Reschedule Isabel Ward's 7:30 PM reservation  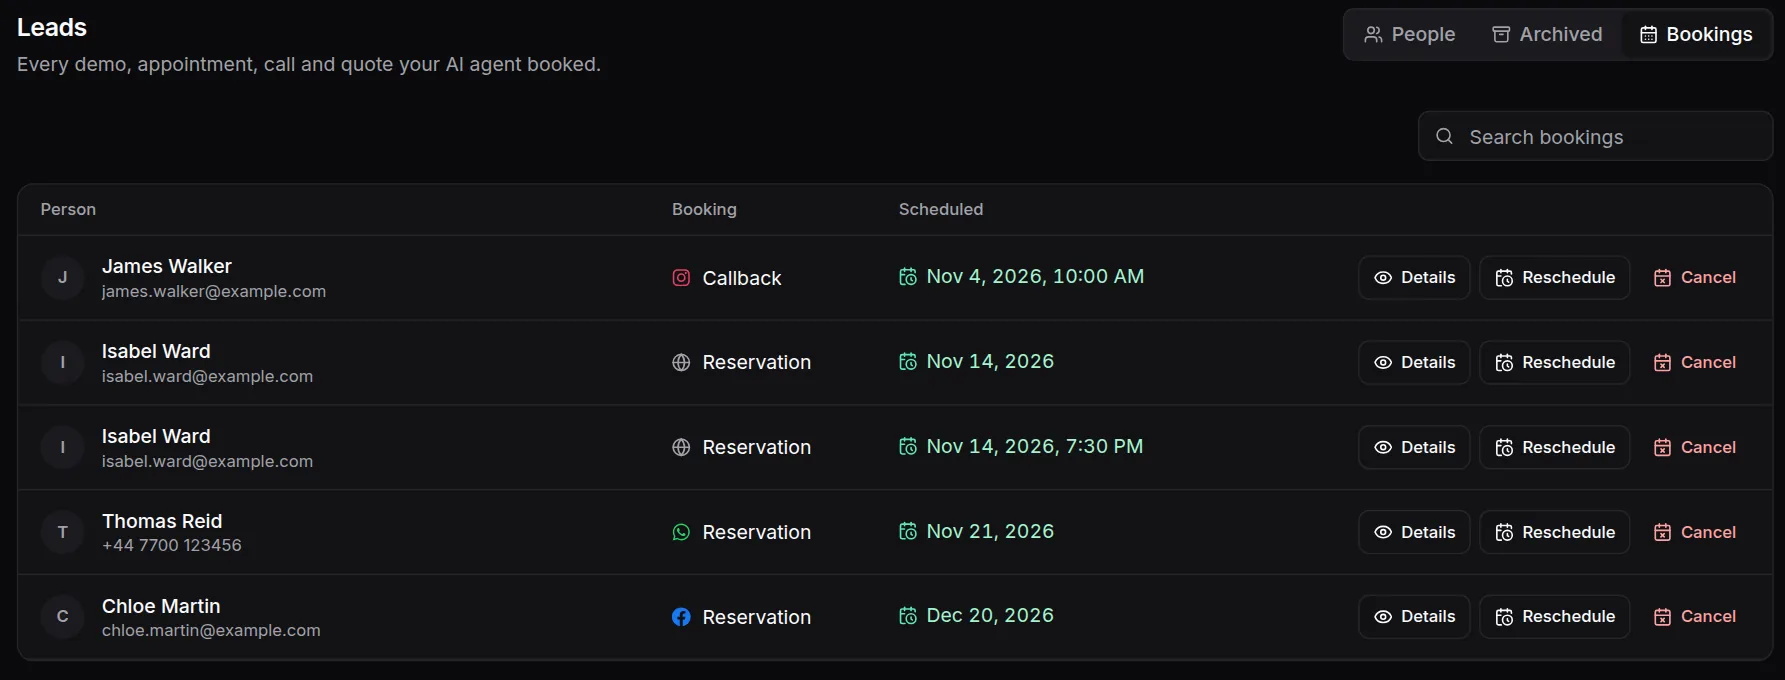[1555, 447]
